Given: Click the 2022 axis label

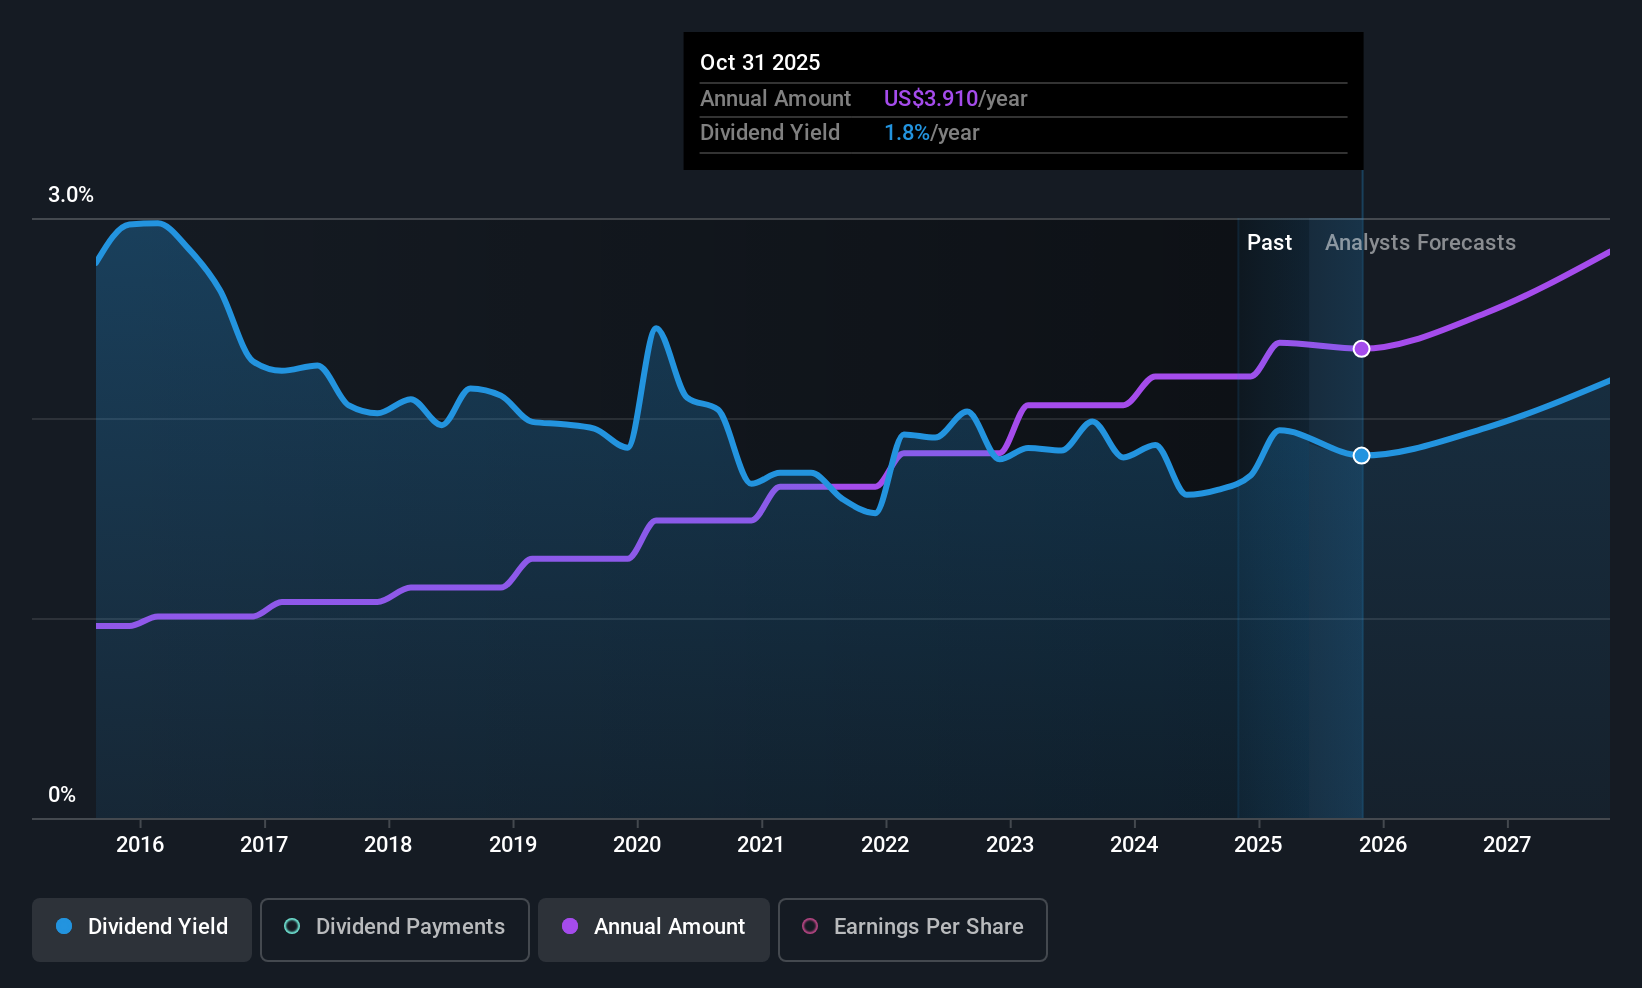Looking at the screenshot, I should tap(885, 845).
